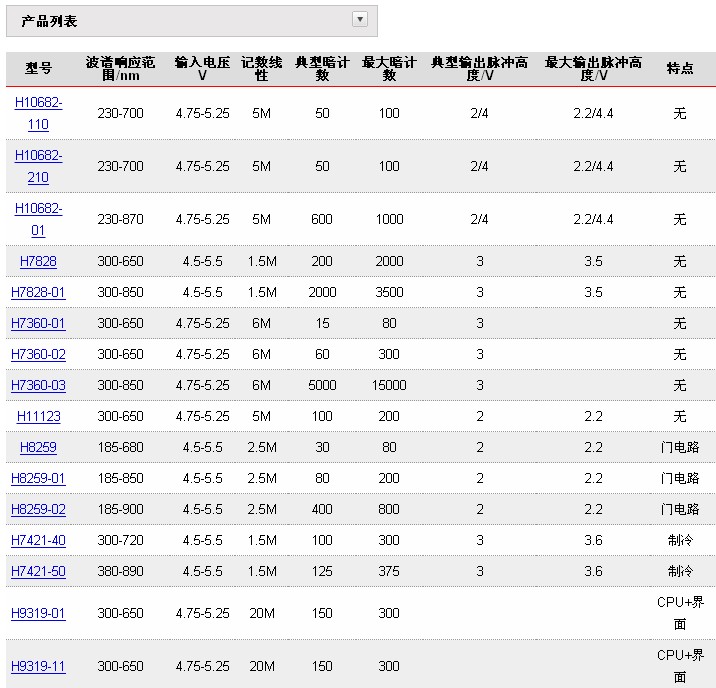This screenshot has width=716, height=688.
Task: Select 230-870 range in H10682-01 row
Action: [121, 219]
